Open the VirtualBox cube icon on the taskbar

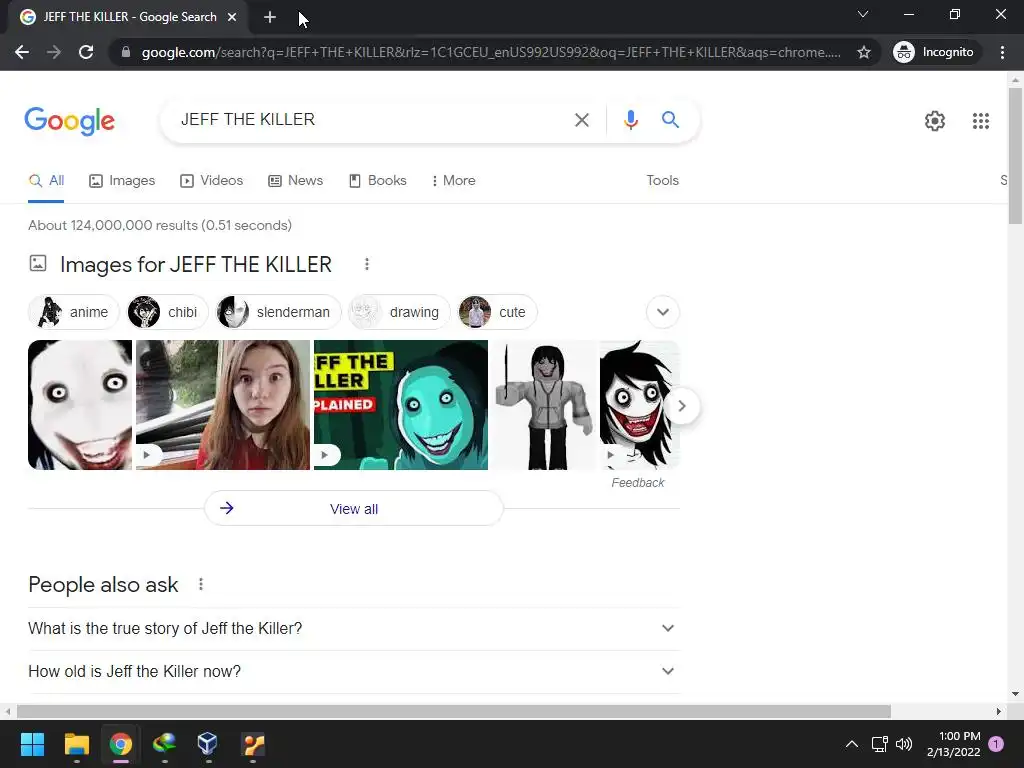[207, 744]
